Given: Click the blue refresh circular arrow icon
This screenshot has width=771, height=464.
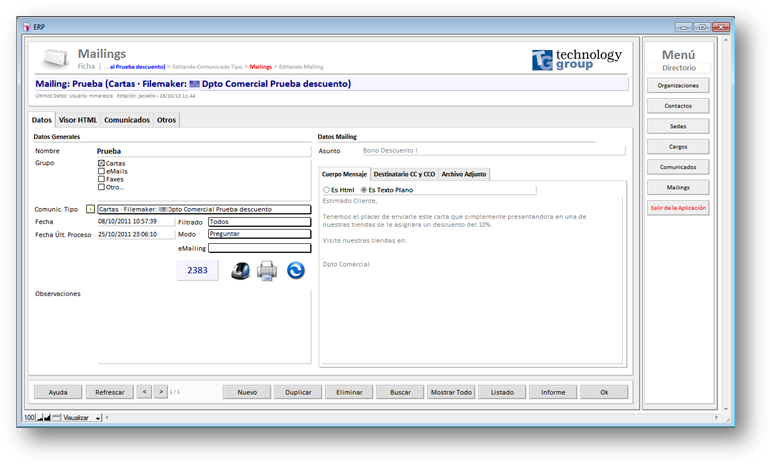Looking at the screenshot, I should [296, 270].
